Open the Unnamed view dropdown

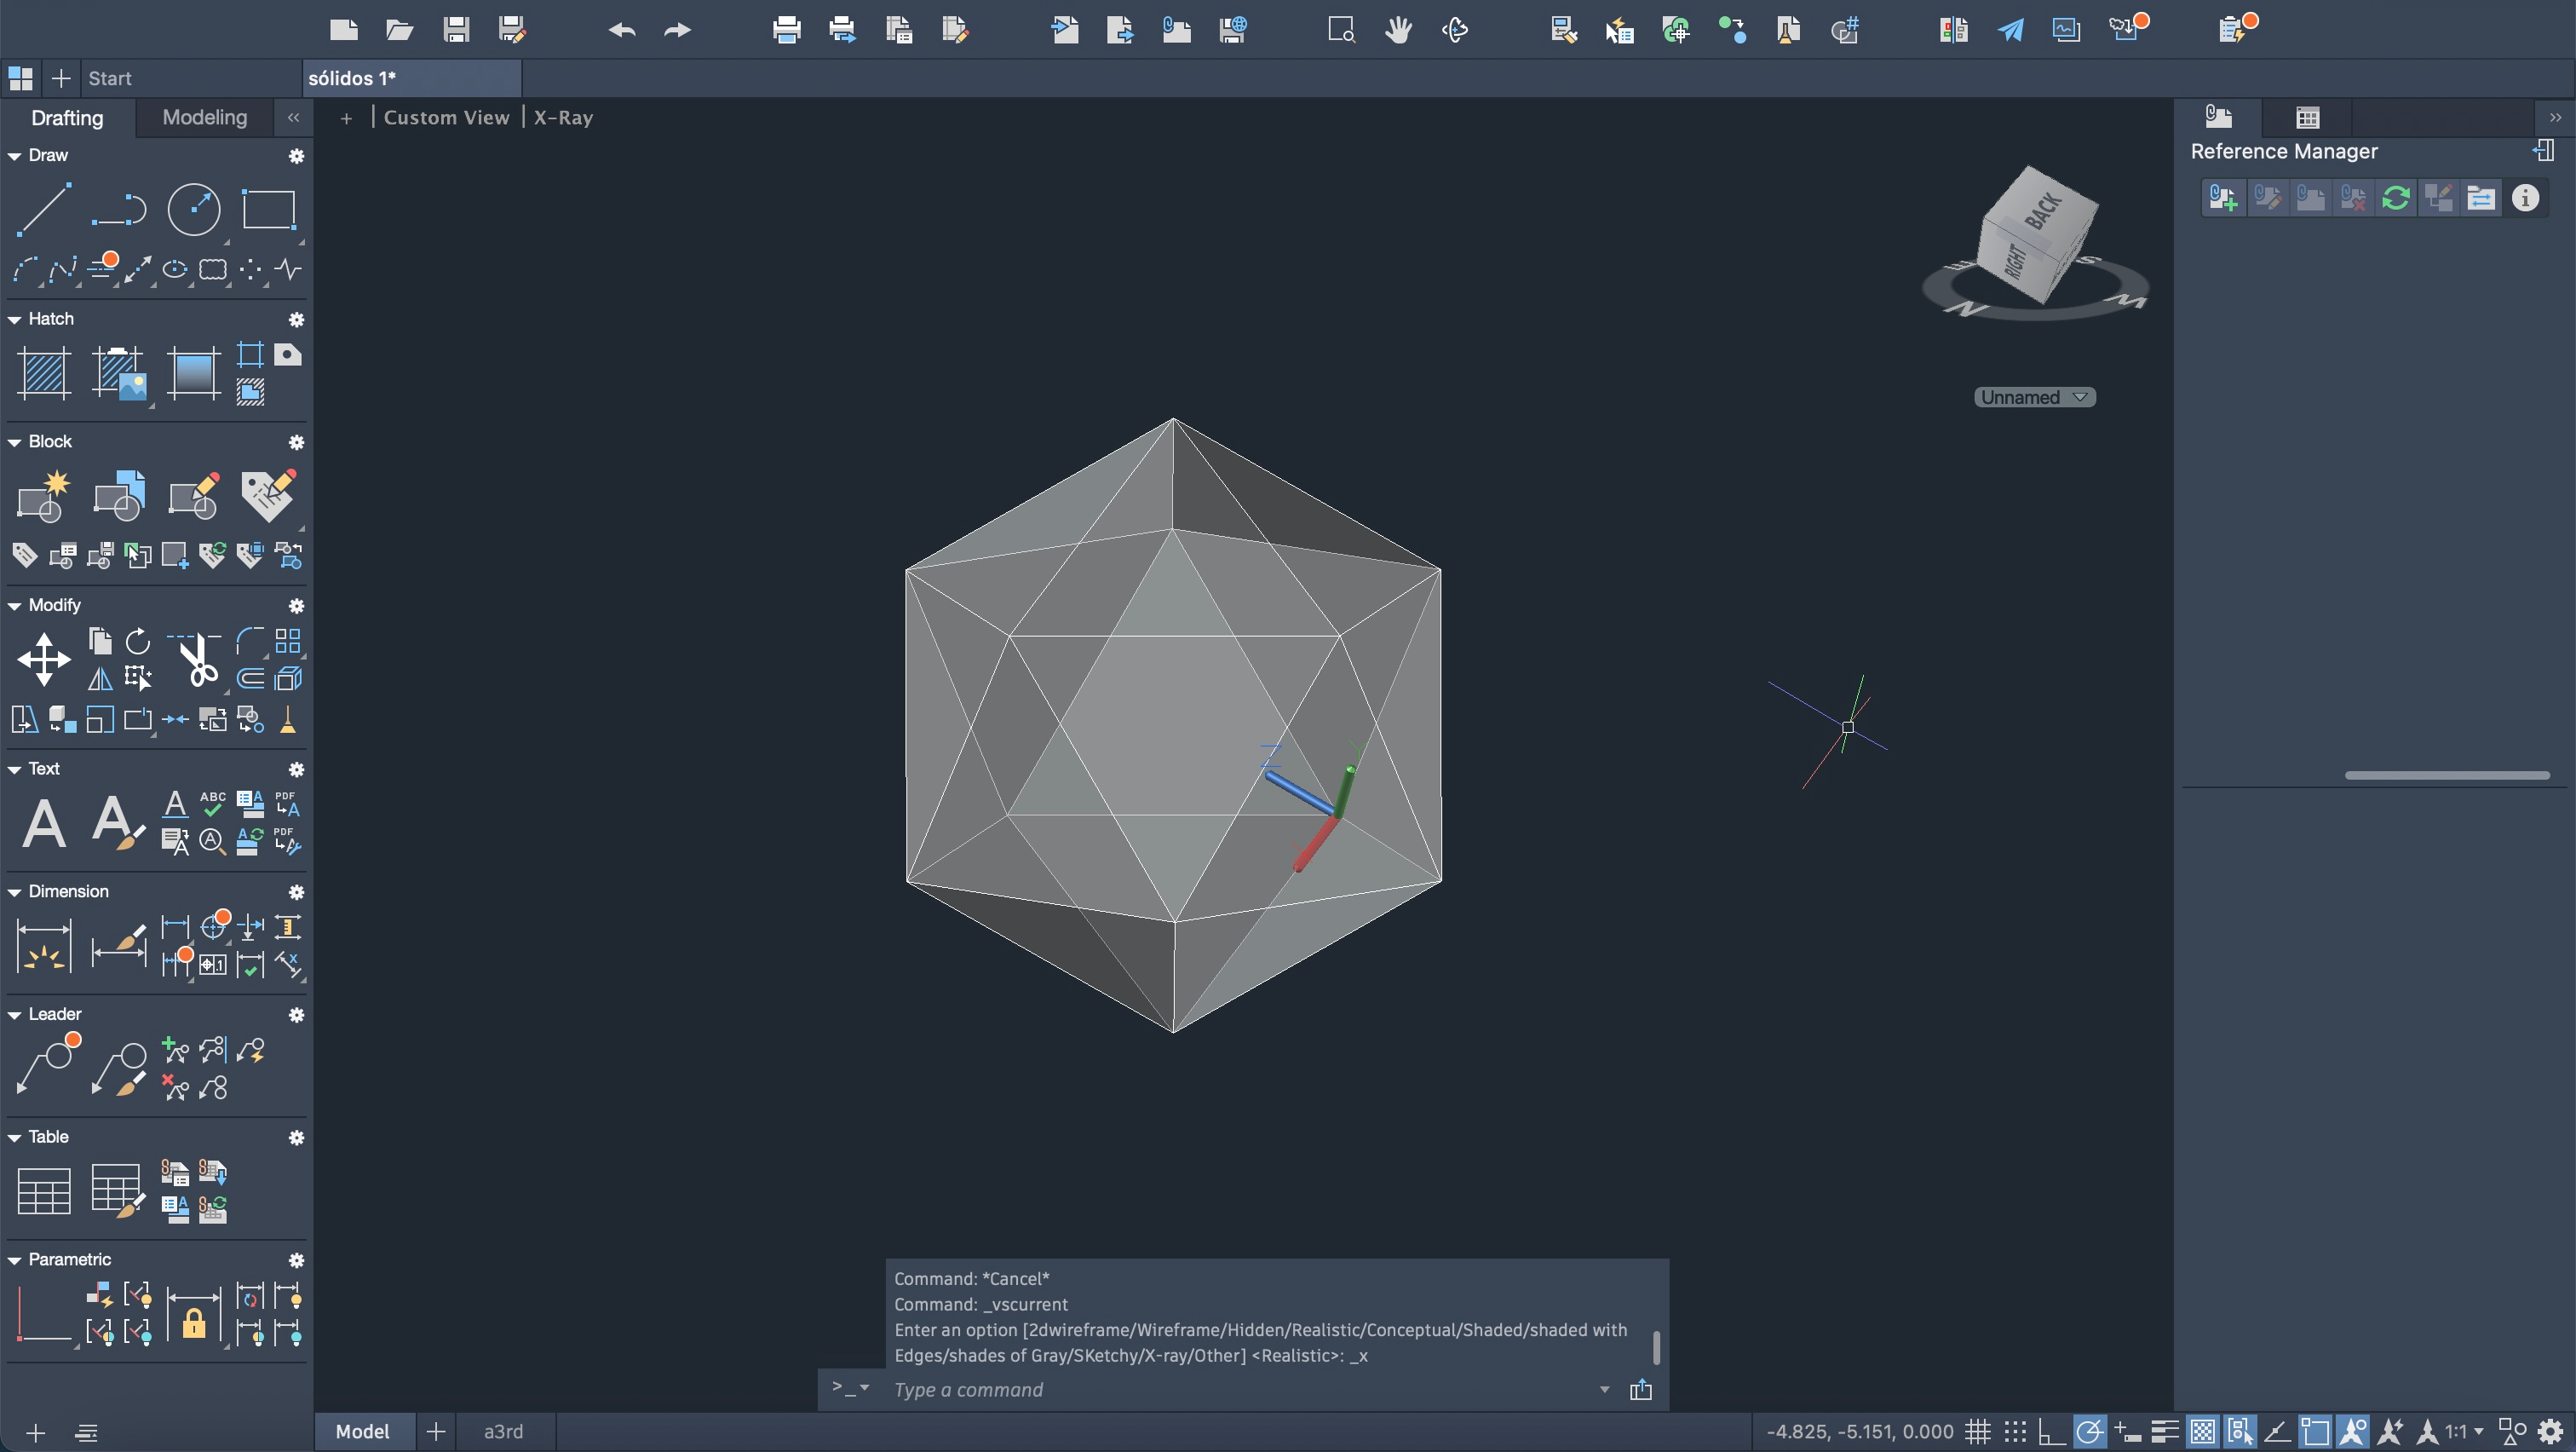click(x=2034, y=397)
